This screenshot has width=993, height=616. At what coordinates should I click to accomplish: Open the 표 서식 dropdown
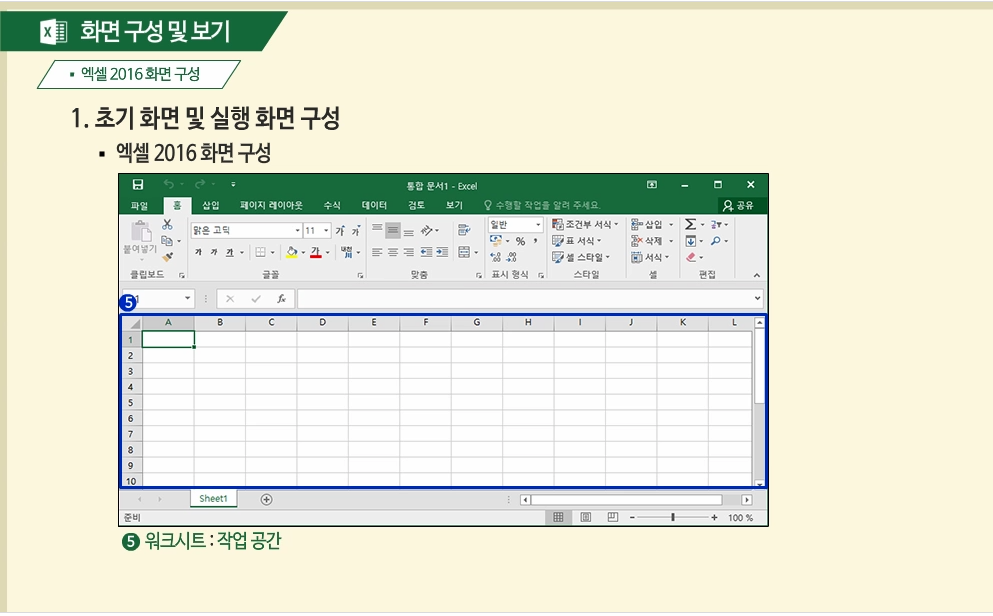[x=577, y=241]
